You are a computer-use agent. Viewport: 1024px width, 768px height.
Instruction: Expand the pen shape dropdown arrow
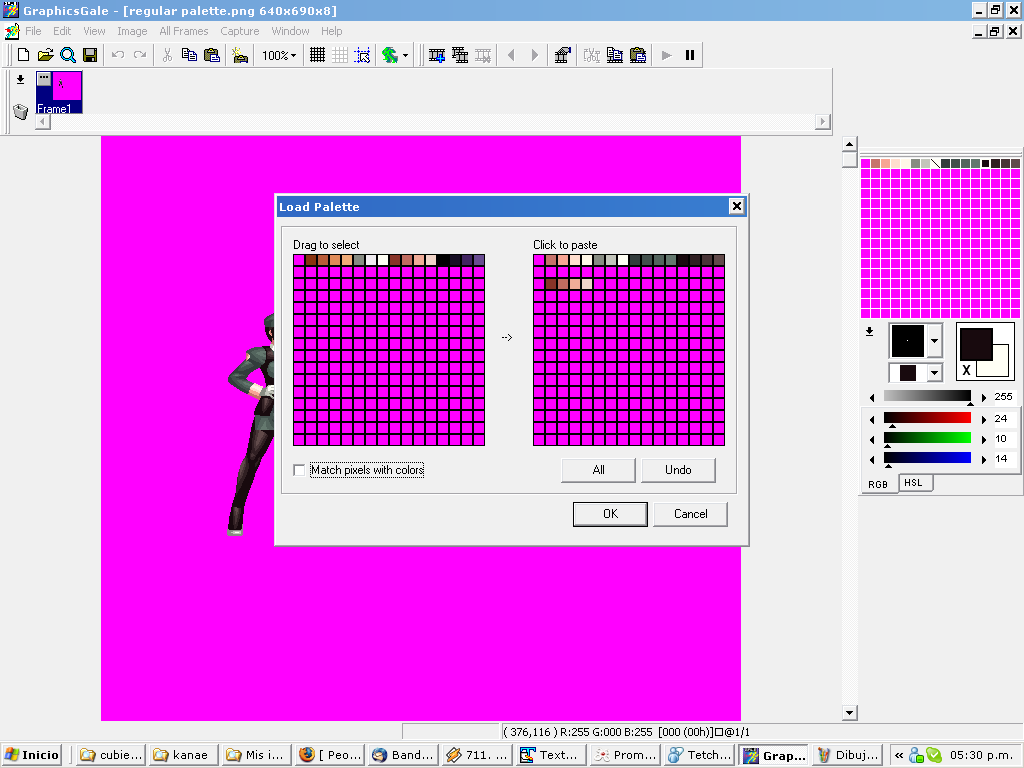tap(934, 341)
